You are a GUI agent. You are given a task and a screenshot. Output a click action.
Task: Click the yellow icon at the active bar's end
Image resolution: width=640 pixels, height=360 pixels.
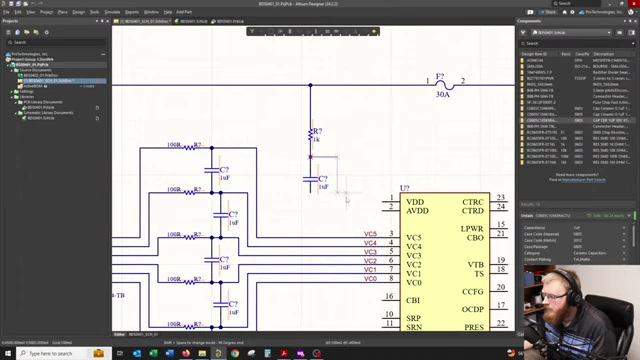coord(374,31)
